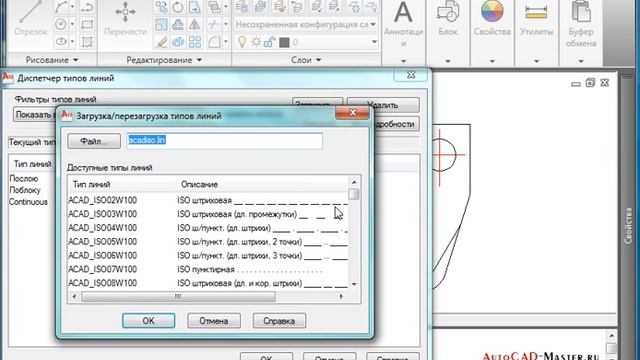Select the Circle drawing tool
The image size is (640, 360).
coord(61,24)
